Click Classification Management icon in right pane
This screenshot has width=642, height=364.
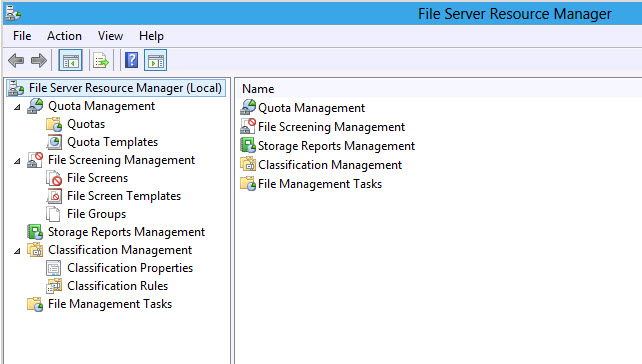tap(248, 164)
